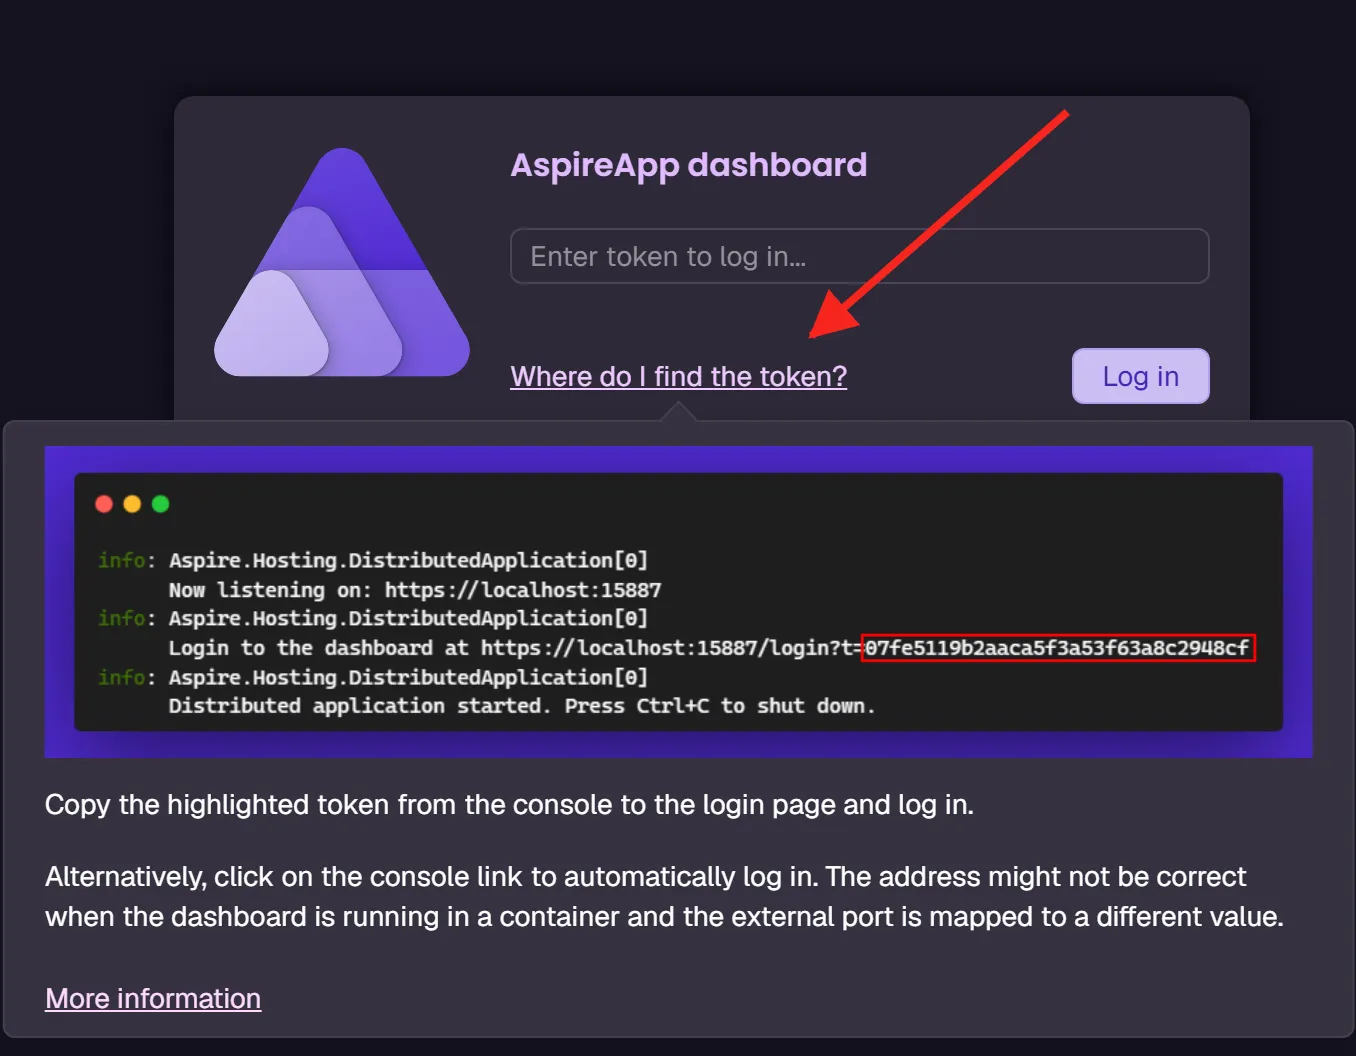Click the green dot in the console image
Screen dimensions: 1356x1056
pyautogui.click(x=160, y=504)
